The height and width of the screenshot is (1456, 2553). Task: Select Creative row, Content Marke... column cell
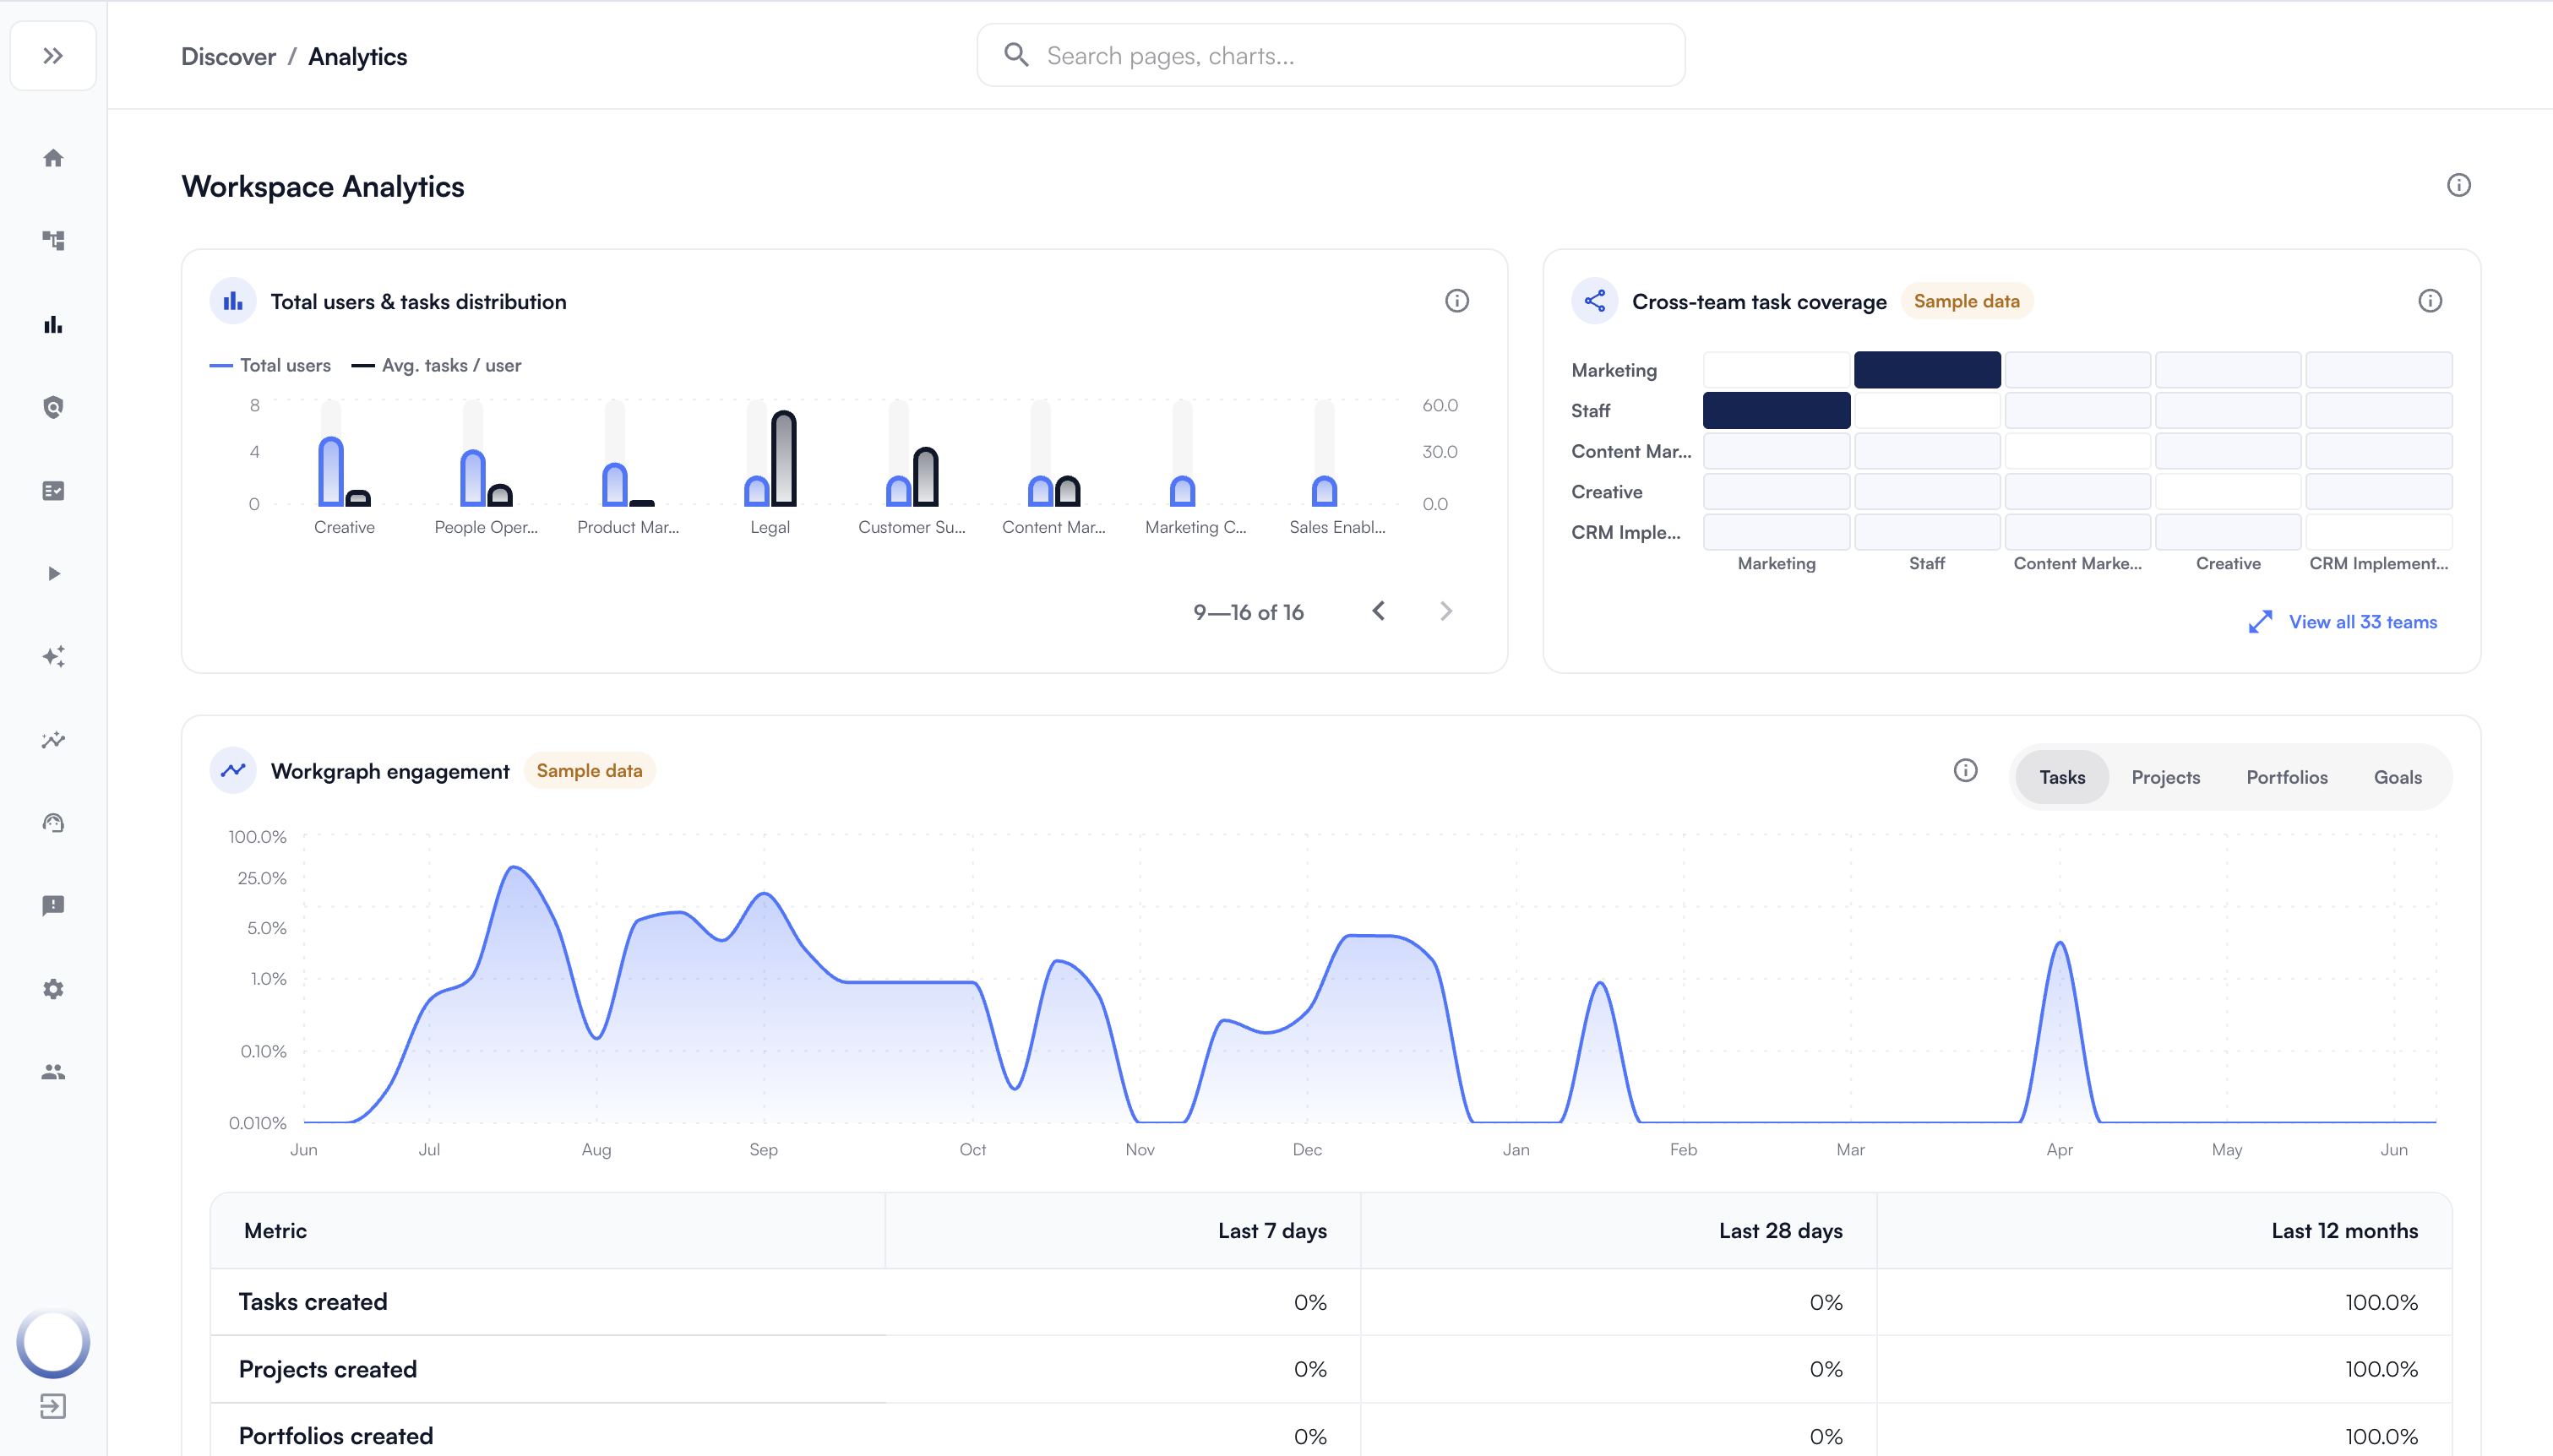[x=2077, y=492]
